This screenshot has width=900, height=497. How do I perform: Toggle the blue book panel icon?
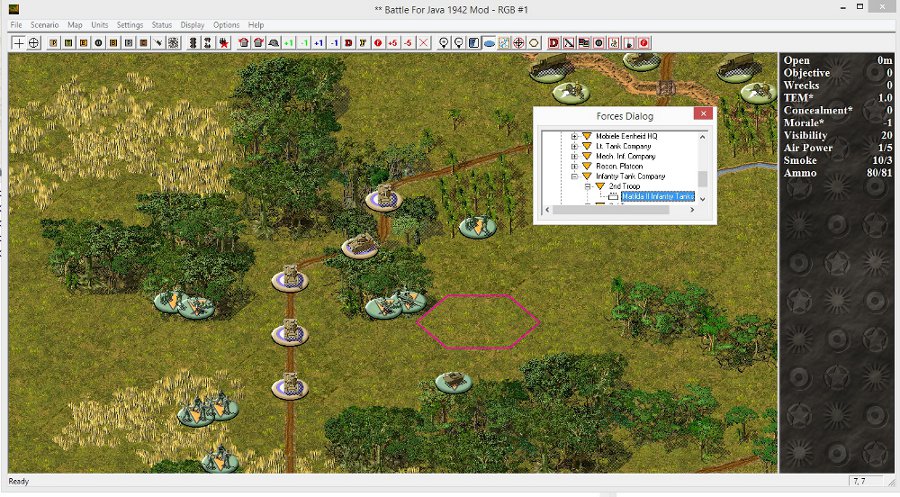tap(474, 43)
